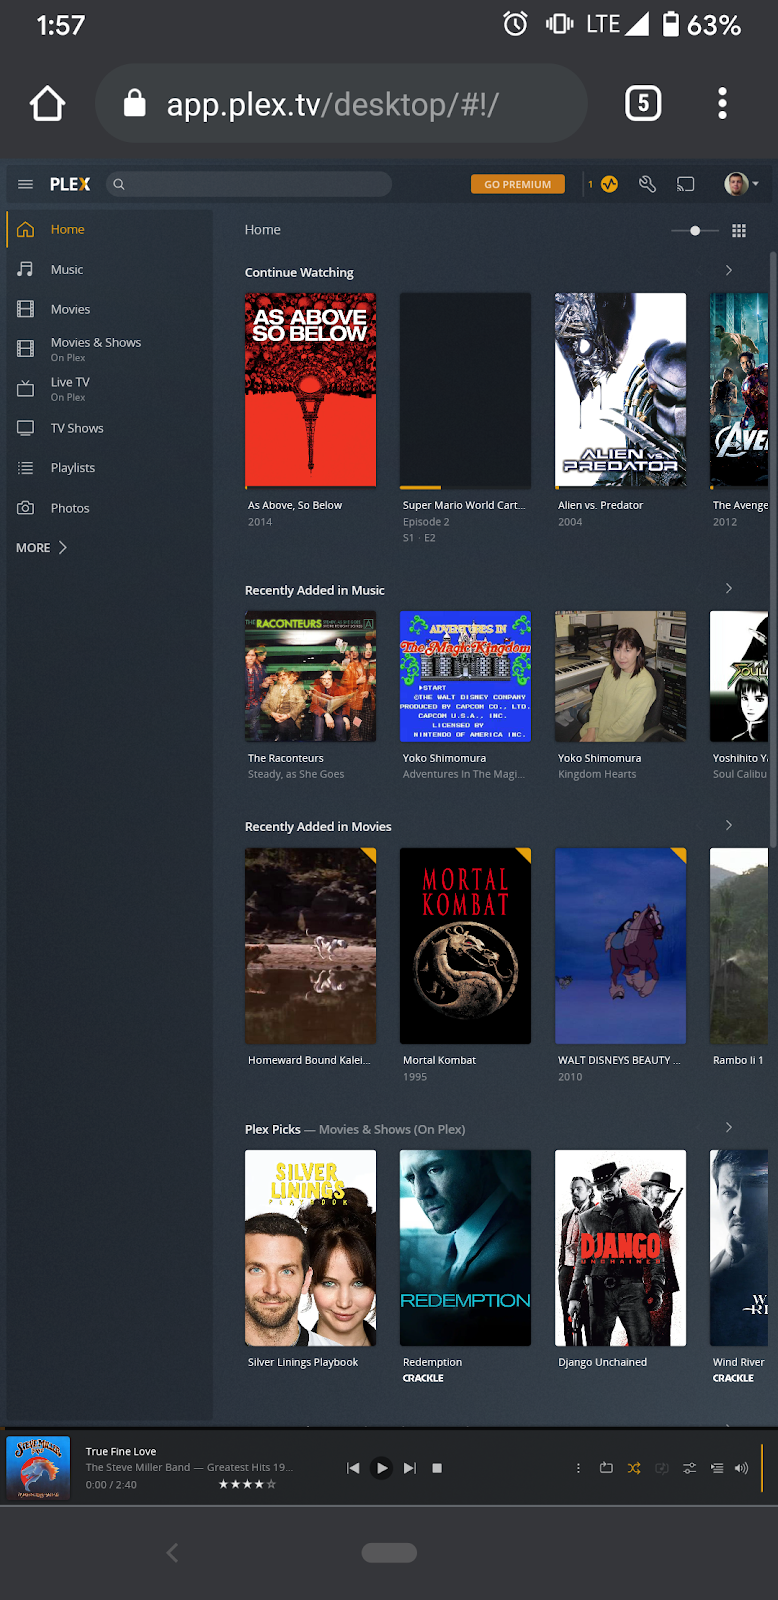Open Super Mario World Cartoon thumbnail

pos(466,390)
